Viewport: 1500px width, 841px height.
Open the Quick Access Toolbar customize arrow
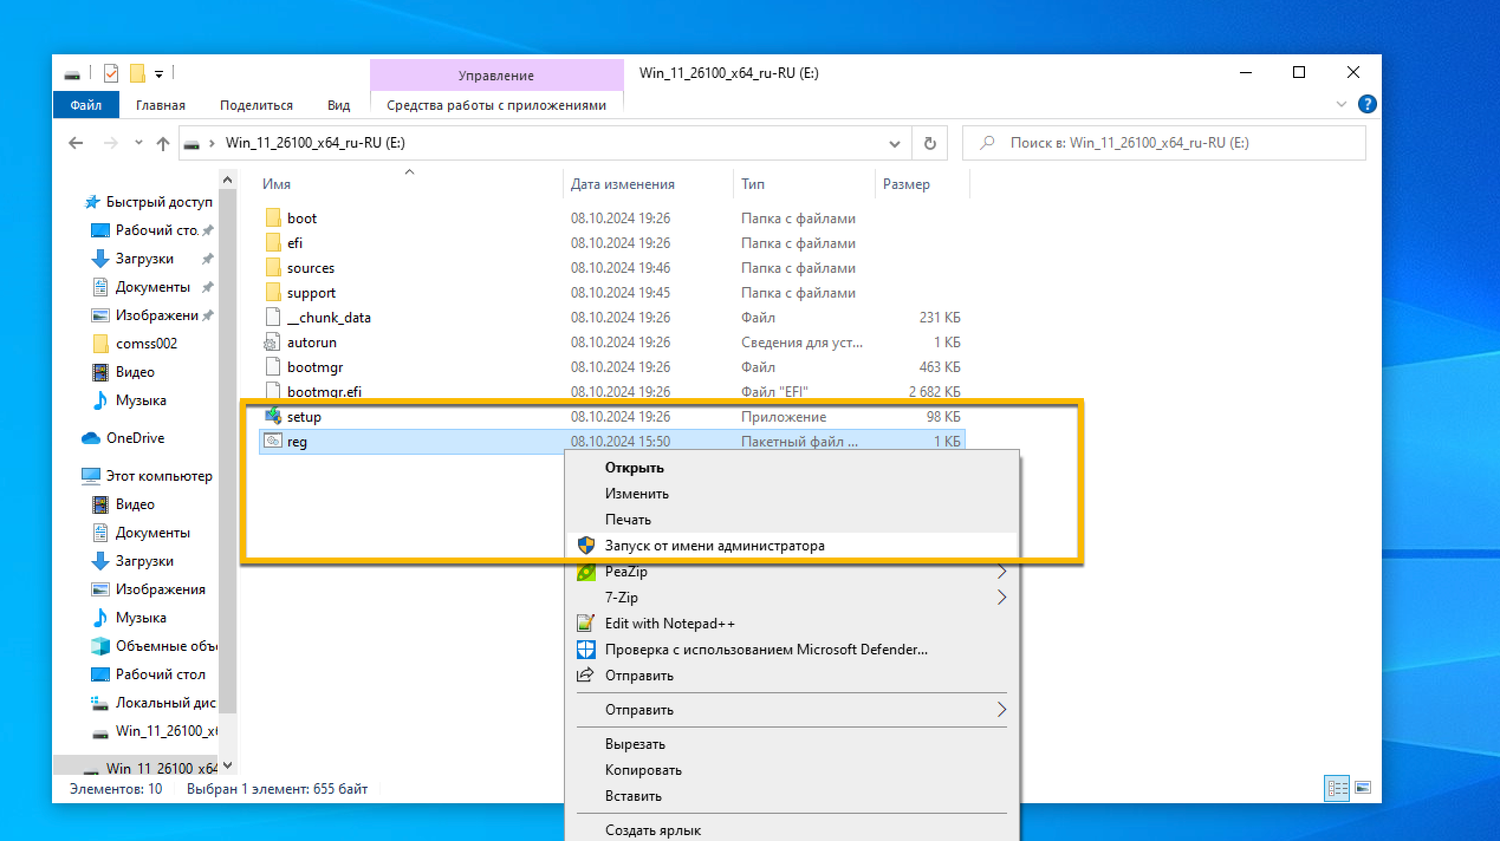pyautogui.click(x=159, y=74)
